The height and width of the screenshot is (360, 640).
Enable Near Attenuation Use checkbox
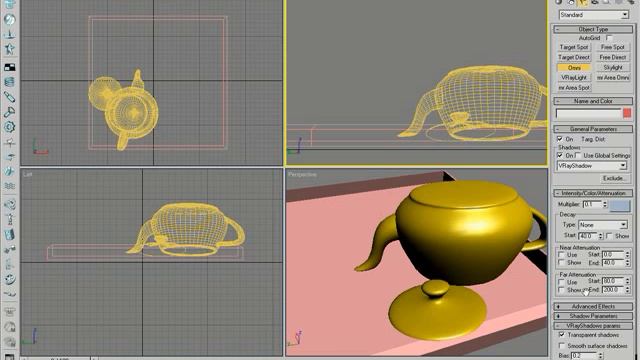pos(561,255)
